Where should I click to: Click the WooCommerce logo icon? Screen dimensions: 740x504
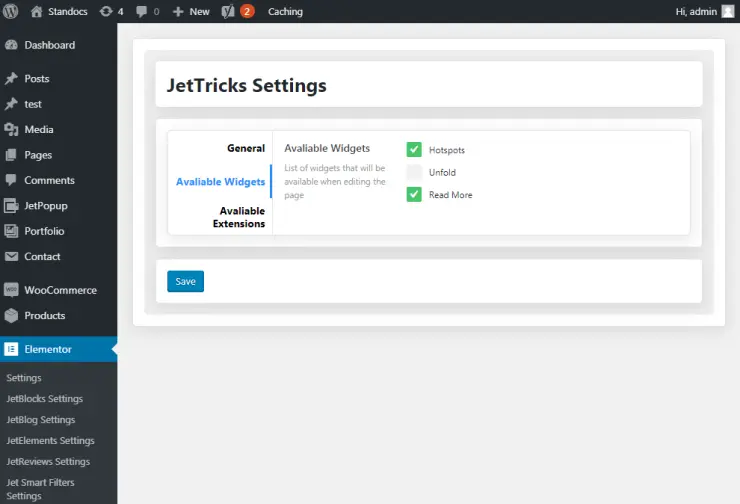[11, 289]
